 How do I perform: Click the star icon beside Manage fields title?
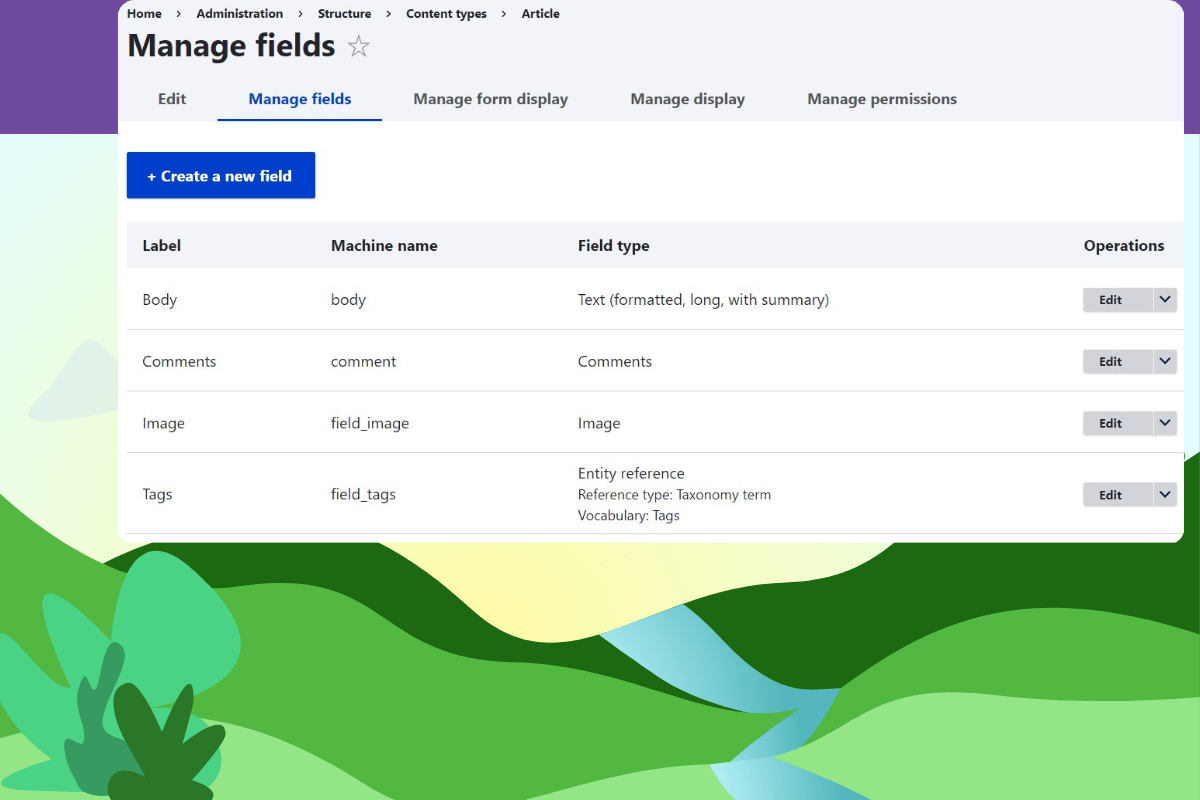click(358, 46)
